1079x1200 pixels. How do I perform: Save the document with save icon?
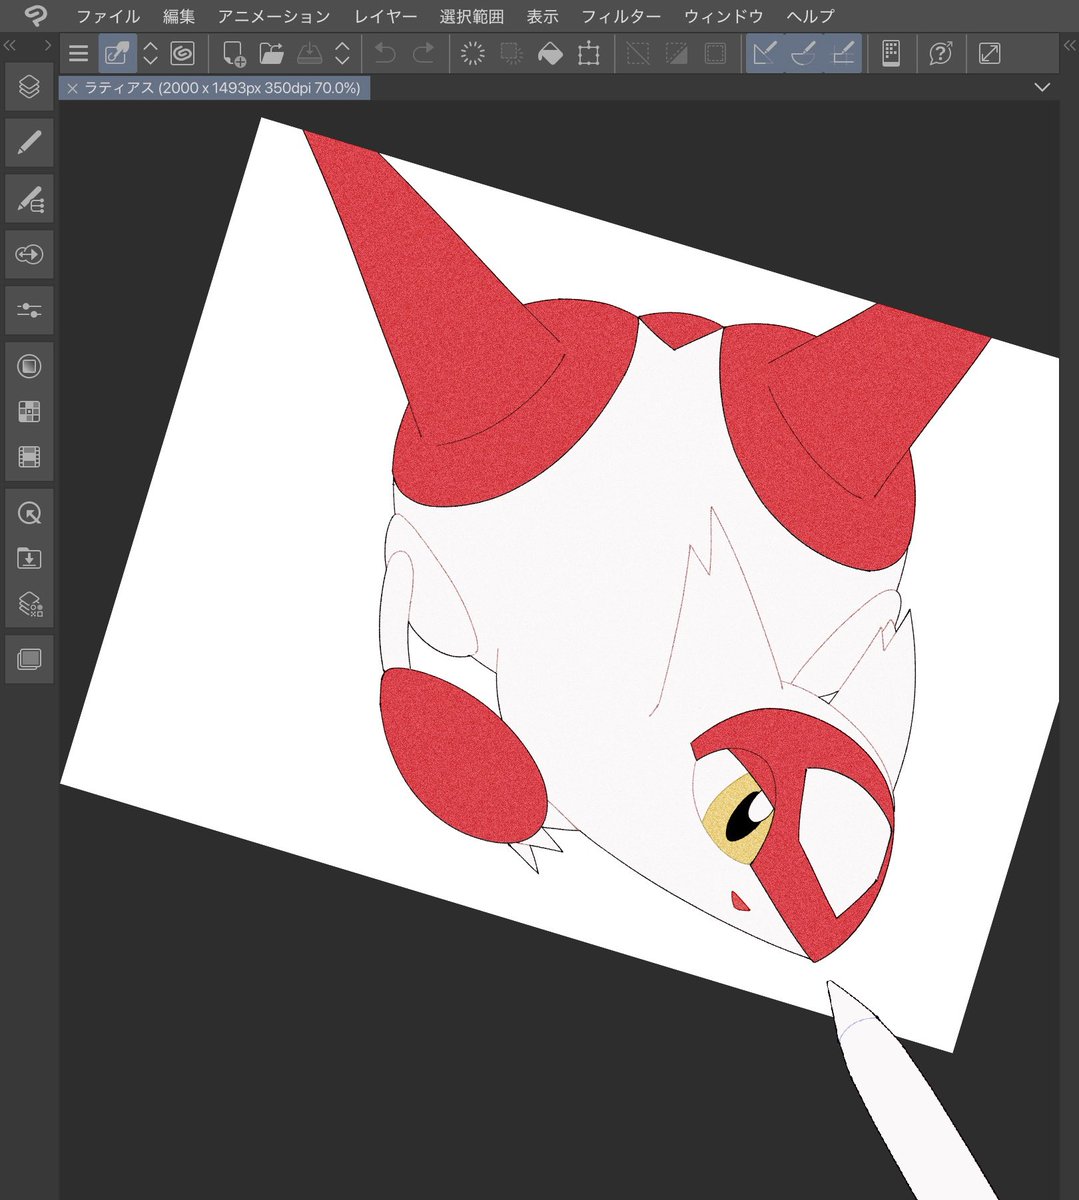coord(309,53)
